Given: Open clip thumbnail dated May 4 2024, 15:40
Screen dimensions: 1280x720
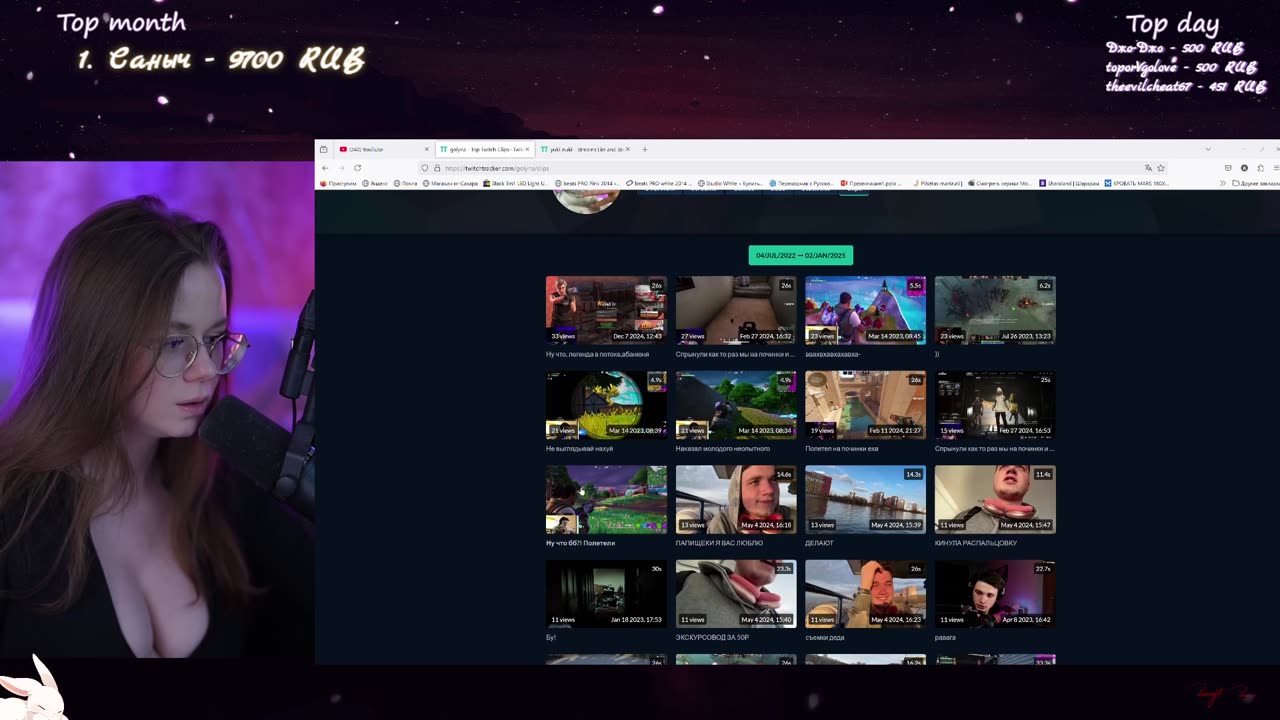Looking at the screenshot, I should click(736, 594).
